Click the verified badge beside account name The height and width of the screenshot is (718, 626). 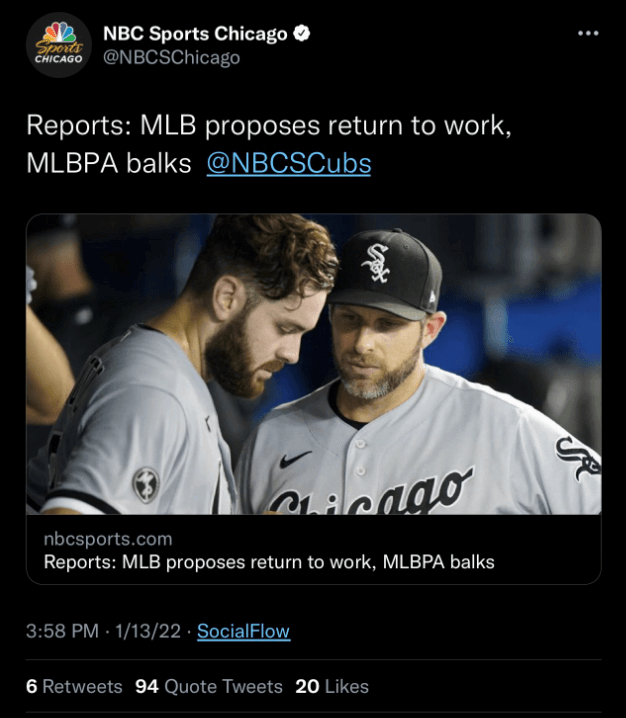[x=301, y=34]
